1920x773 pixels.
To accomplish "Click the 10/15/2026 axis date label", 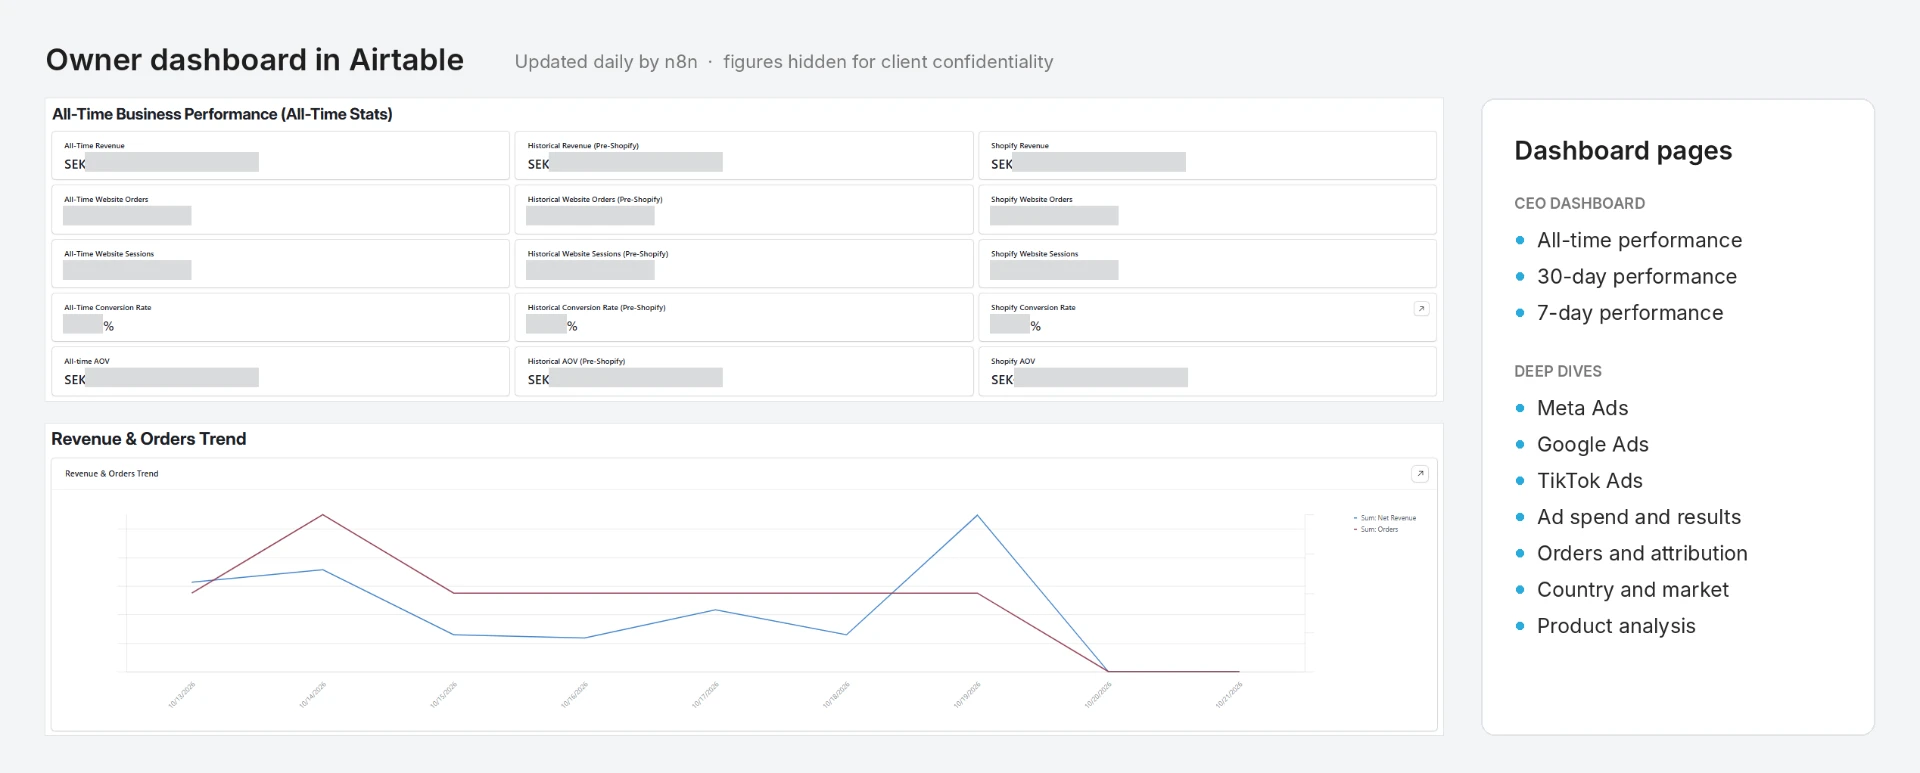I will tap(444, 695).
